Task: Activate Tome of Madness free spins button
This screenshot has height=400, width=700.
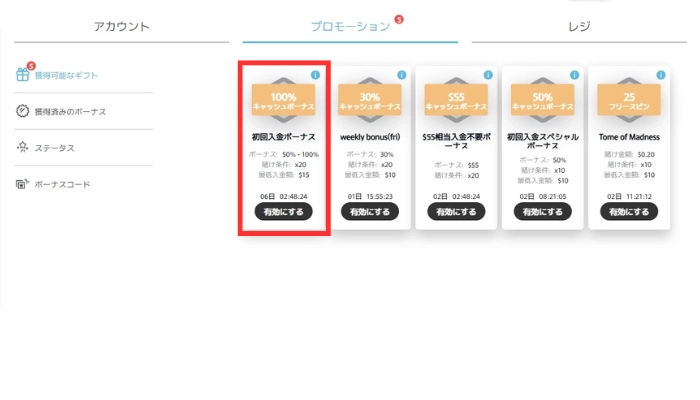Action: pyautogui.click(x=629, y=212)
